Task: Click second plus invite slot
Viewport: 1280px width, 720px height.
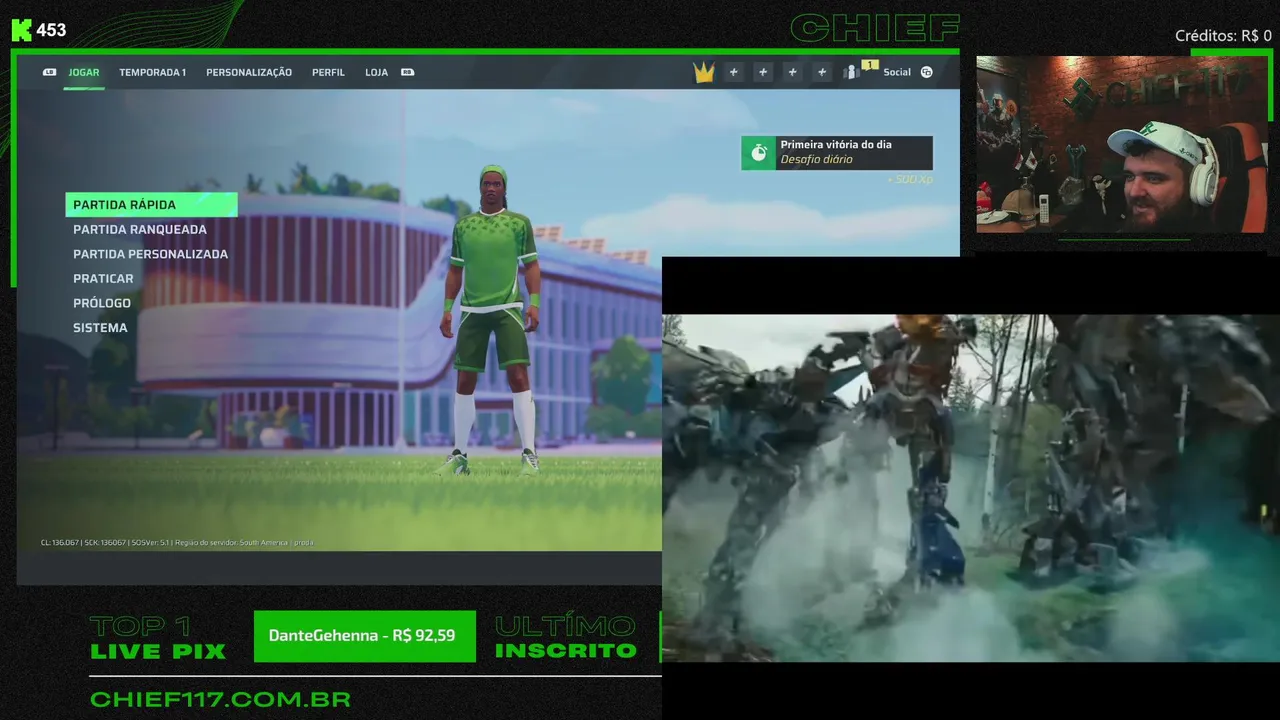Action: pos(763,72)
